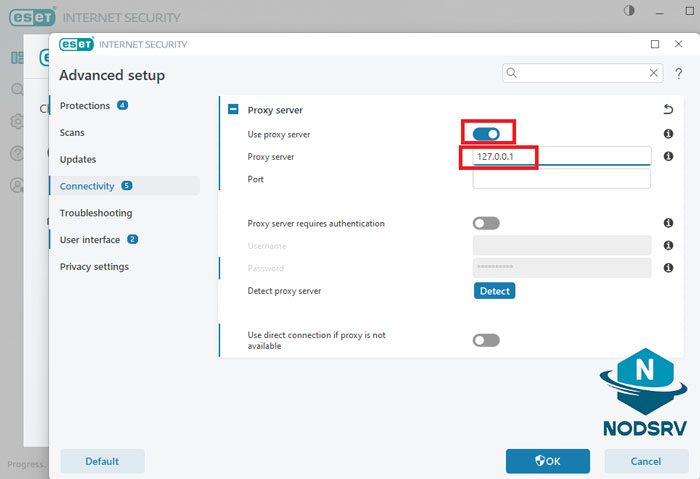Click the info icon next to Password
Image resolution: width=700 pixels, height=479 pixels.
point(668,268)
